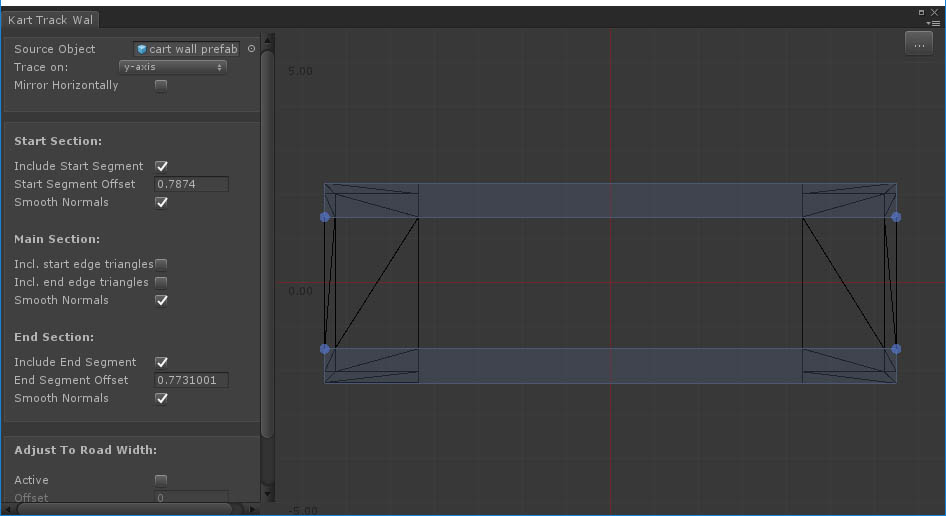Enable Incl. start edge triangles
Image resolution: width=946 pixels, height=516 pixels.
[x=161, y=264]
